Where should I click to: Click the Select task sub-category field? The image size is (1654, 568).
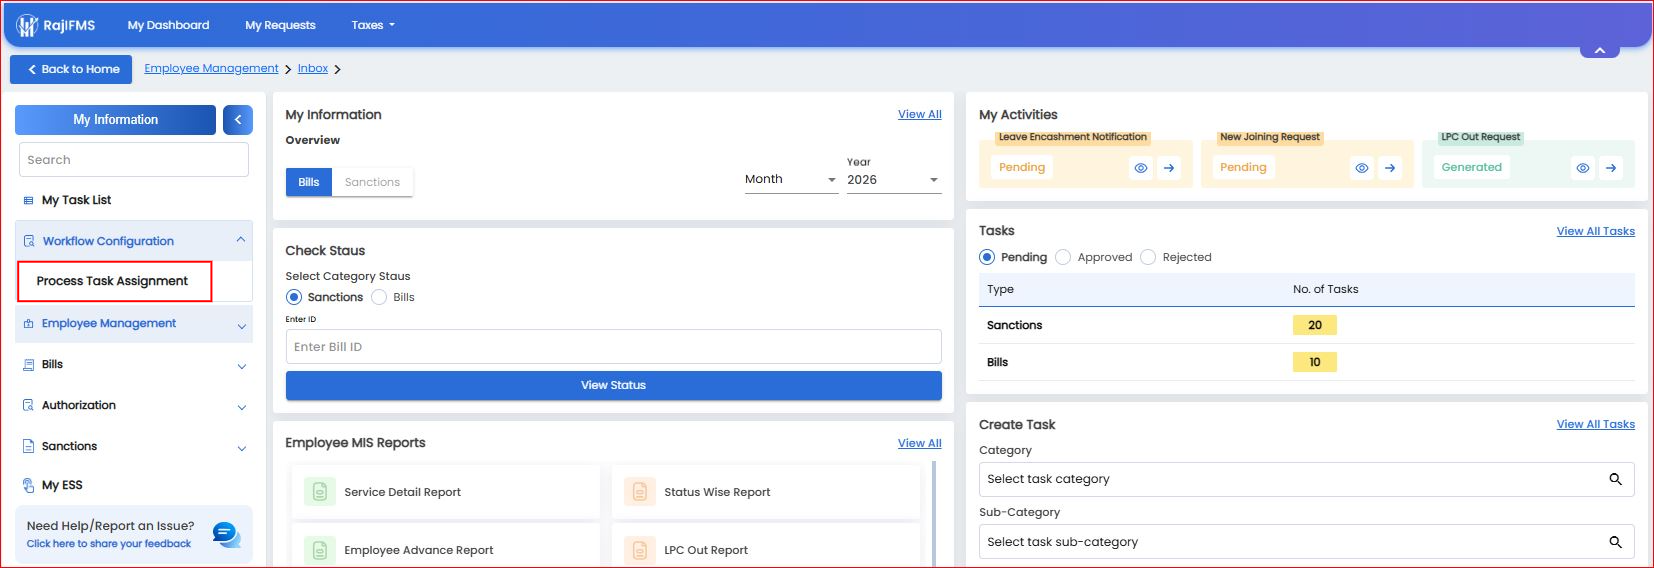(x=1307, y=542)
